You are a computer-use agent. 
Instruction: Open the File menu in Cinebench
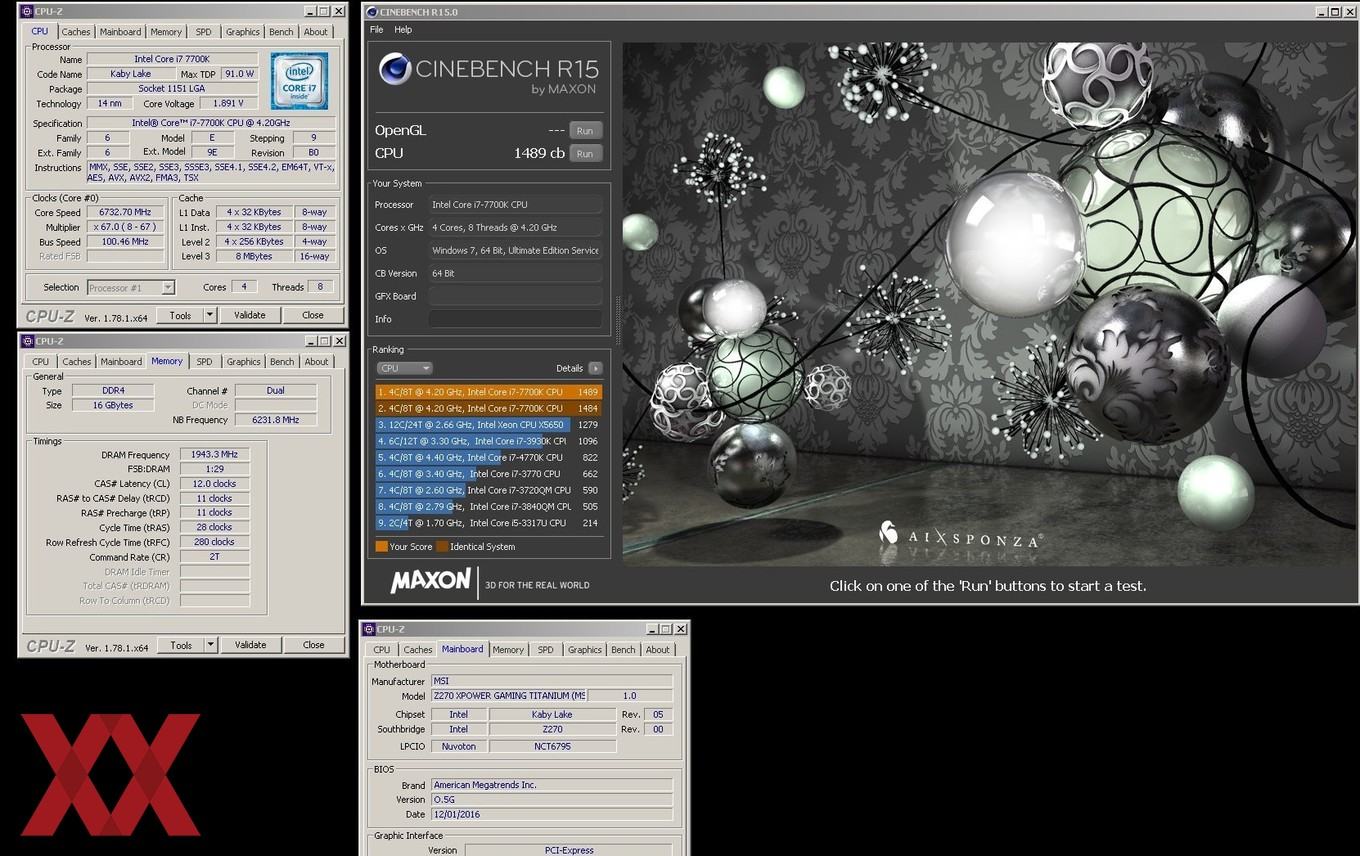click(x=377, y=30)
